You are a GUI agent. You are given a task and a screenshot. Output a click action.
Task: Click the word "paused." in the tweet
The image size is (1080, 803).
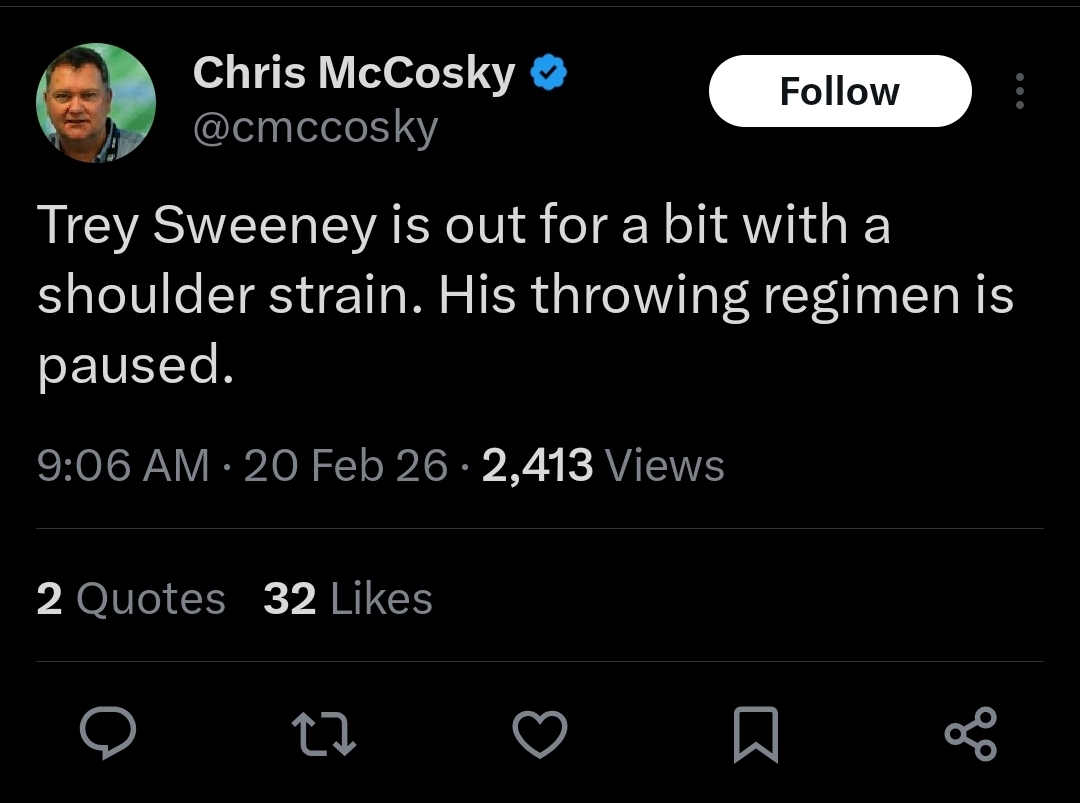(135, 367)
